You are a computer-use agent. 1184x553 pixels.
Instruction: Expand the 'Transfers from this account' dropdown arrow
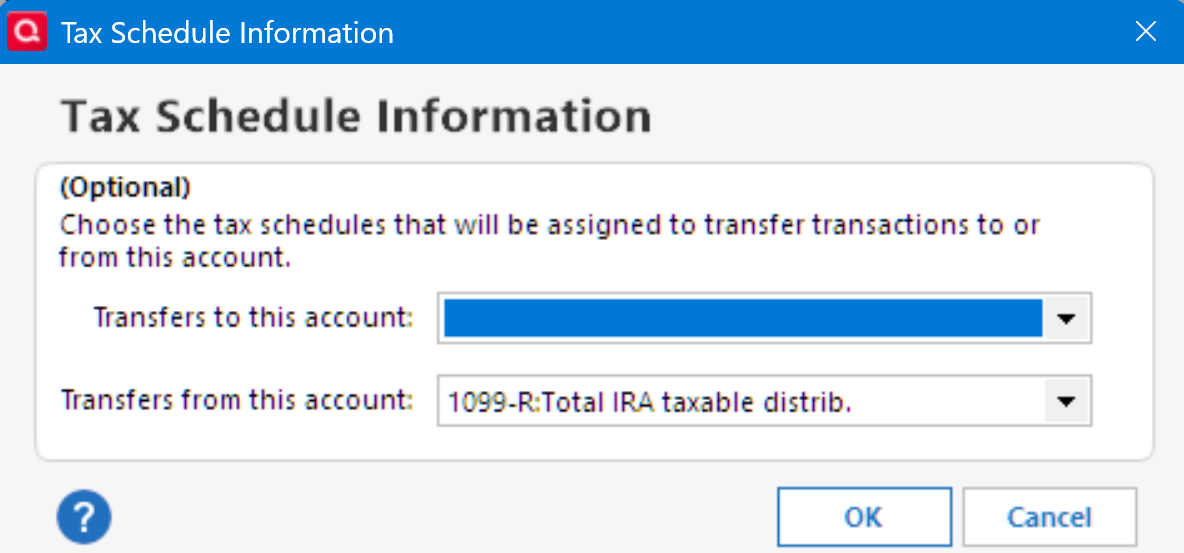[1067, 402]
